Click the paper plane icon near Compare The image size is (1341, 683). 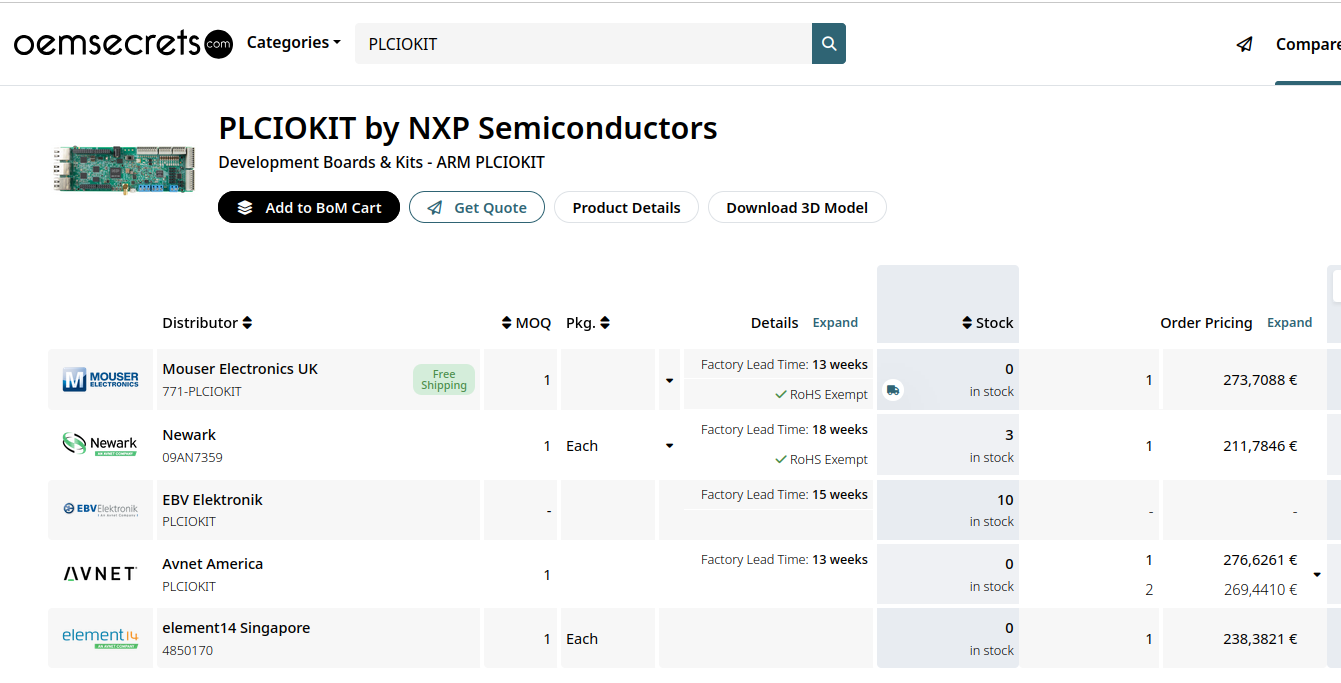click(1244, 44)
